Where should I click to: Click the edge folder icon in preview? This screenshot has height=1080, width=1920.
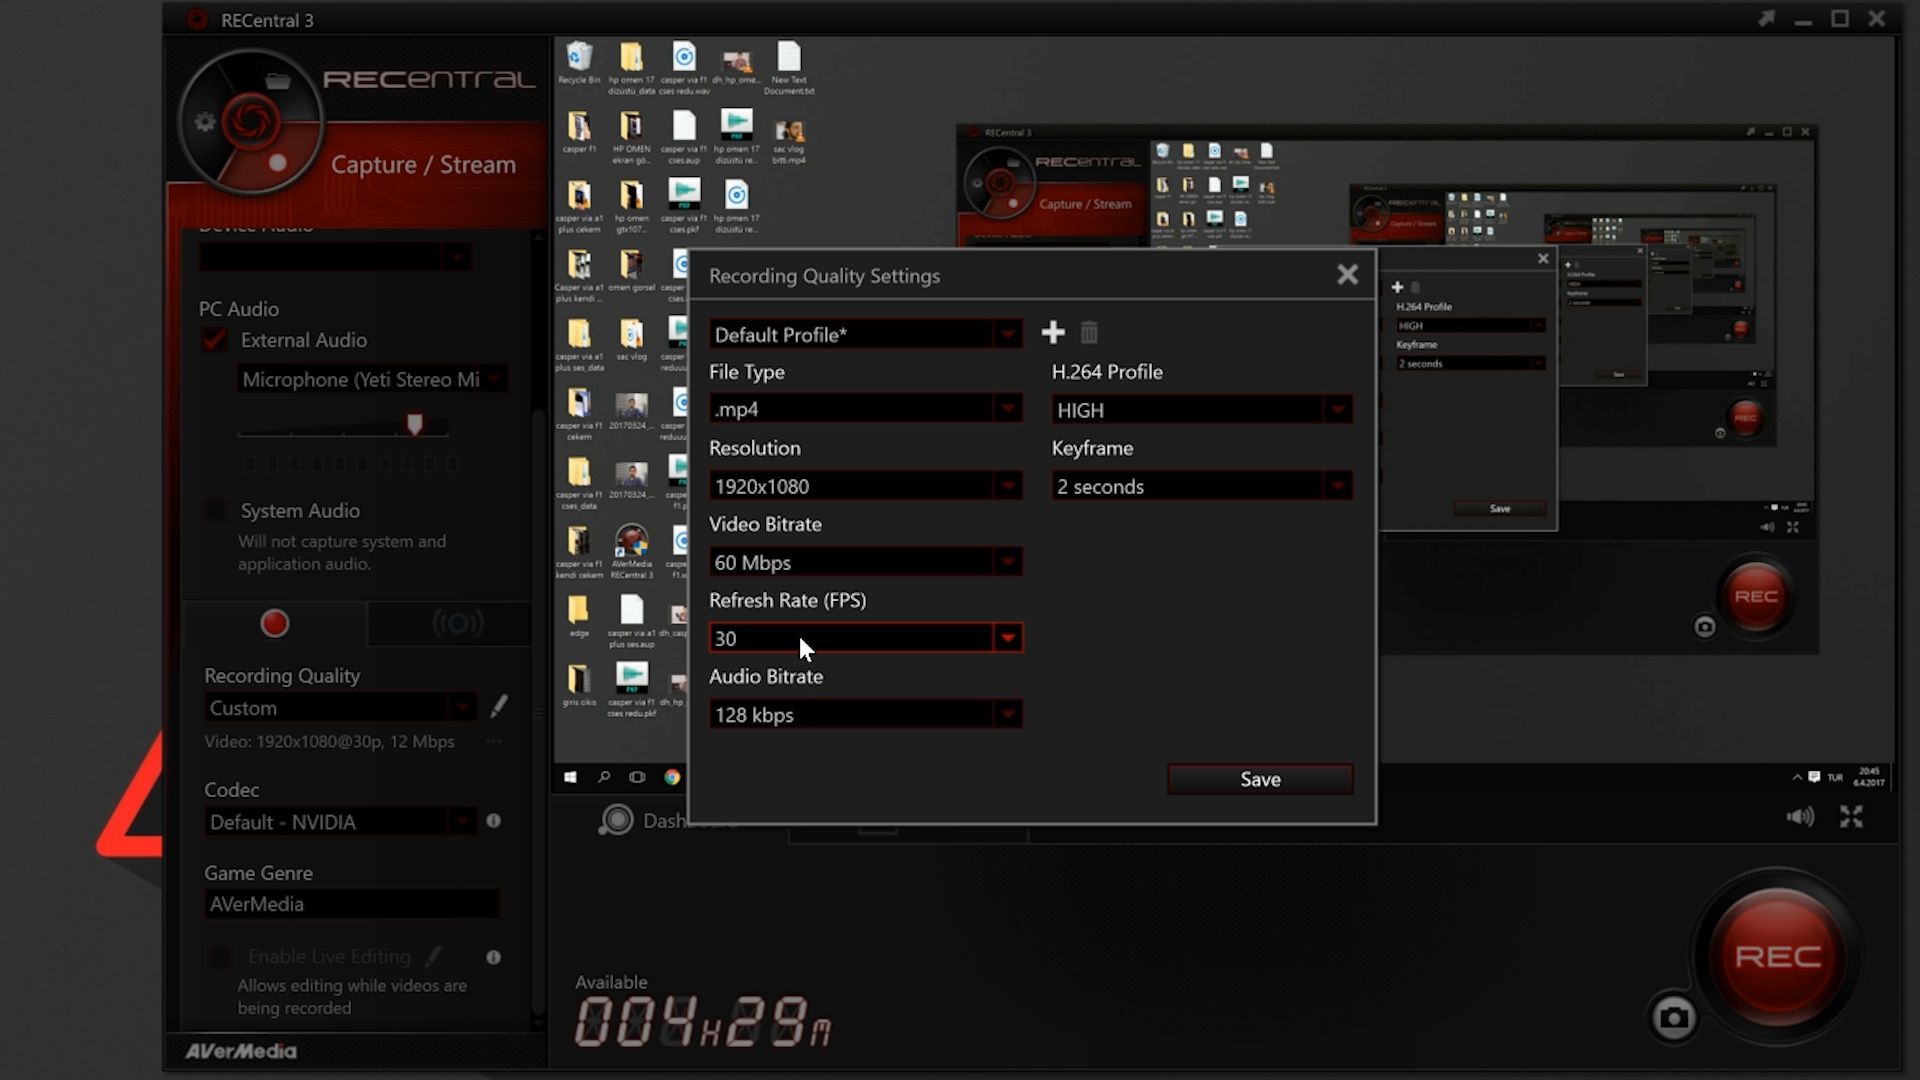[579, 617]
